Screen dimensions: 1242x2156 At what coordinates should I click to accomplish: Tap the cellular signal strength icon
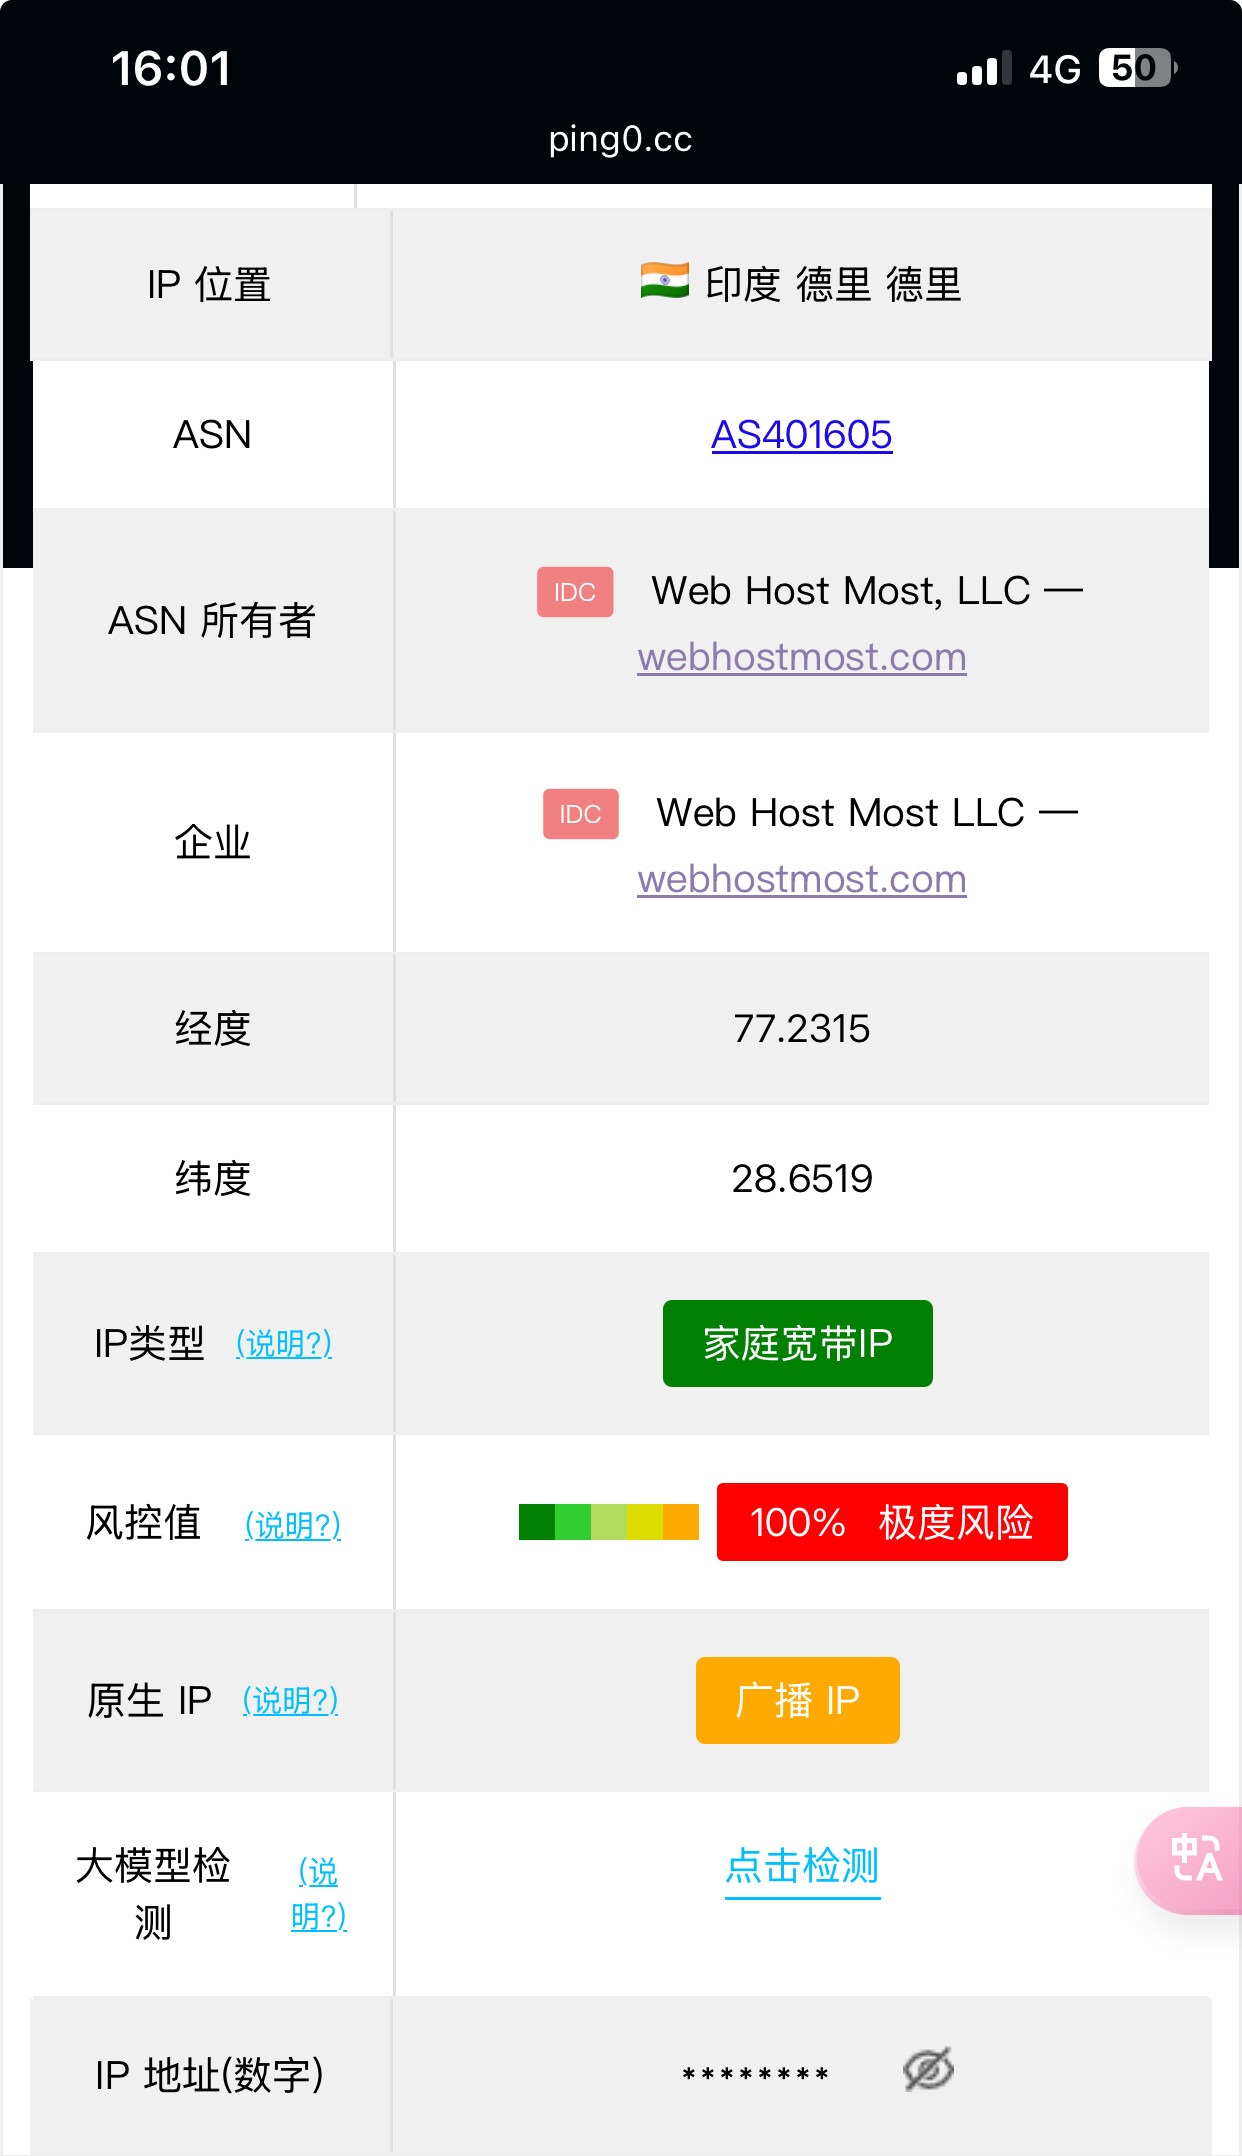click(x=983, y=69)
